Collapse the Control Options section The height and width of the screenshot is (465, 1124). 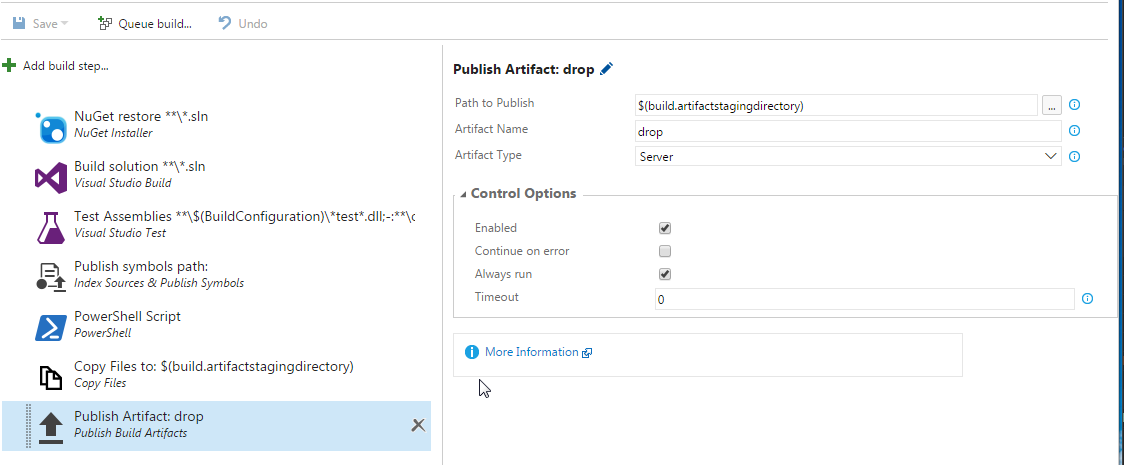pyautogui.click(x=463, y=194)
